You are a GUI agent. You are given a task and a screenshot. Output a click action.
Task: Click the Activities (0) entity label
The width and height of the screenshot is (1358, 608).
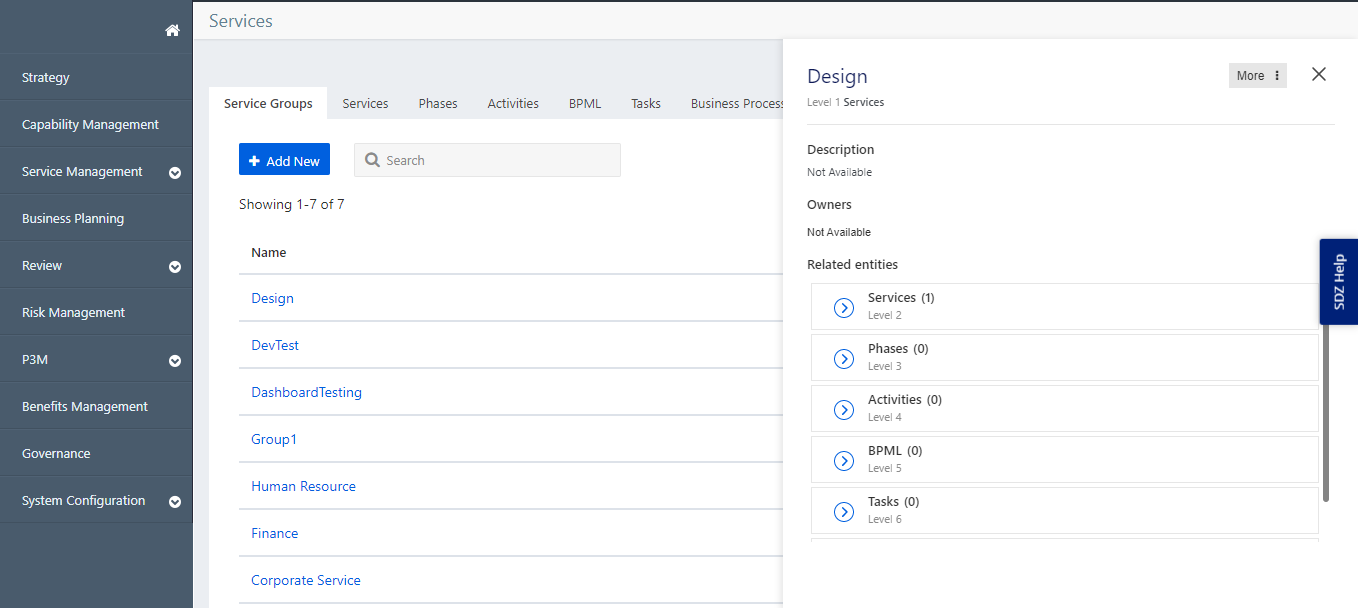point(905,400)
